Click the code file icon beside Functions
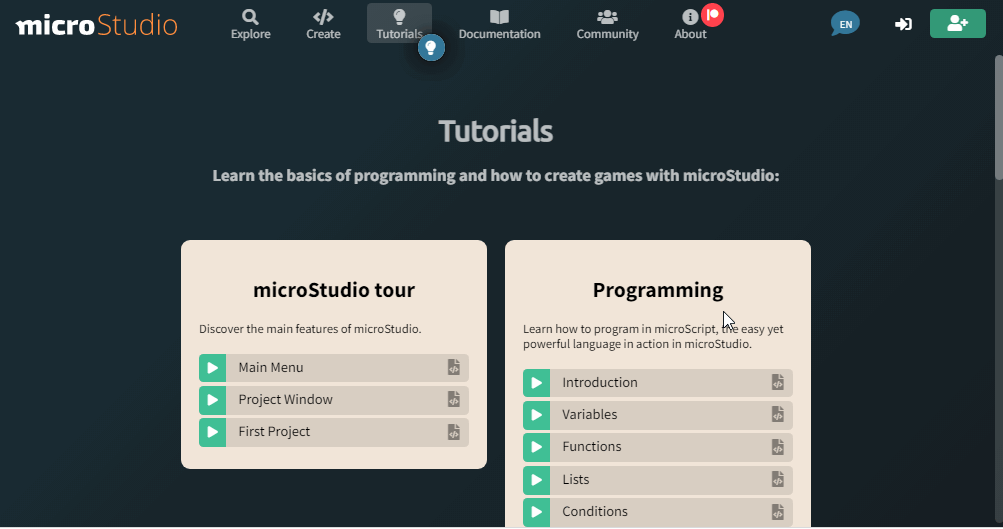This screenshot has width=1003, height=529. [777, 447]
